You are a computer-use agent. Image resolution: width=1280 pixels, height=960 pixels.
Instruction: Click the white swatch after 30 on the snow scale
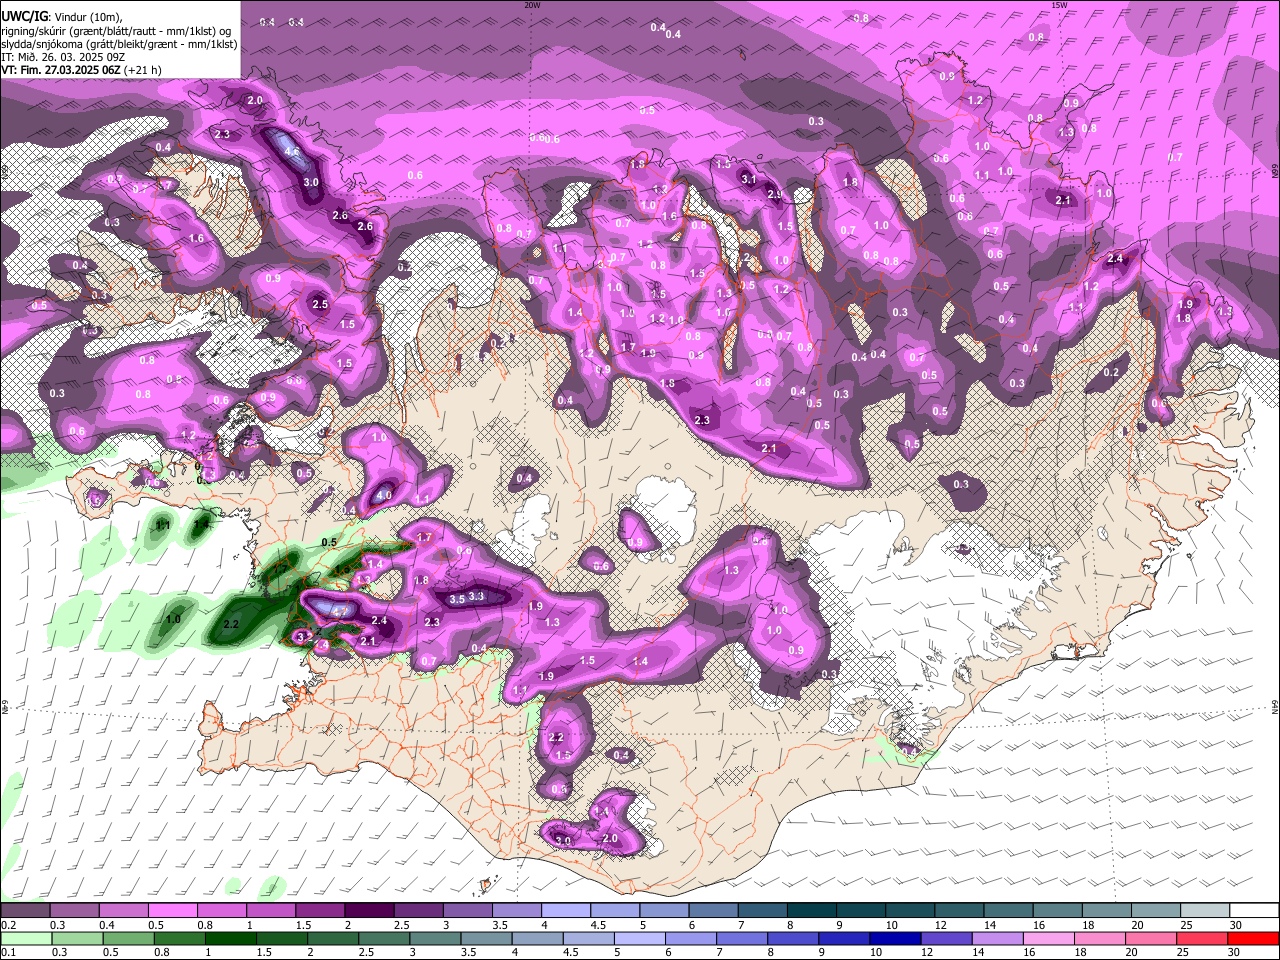pos(1255,911)
